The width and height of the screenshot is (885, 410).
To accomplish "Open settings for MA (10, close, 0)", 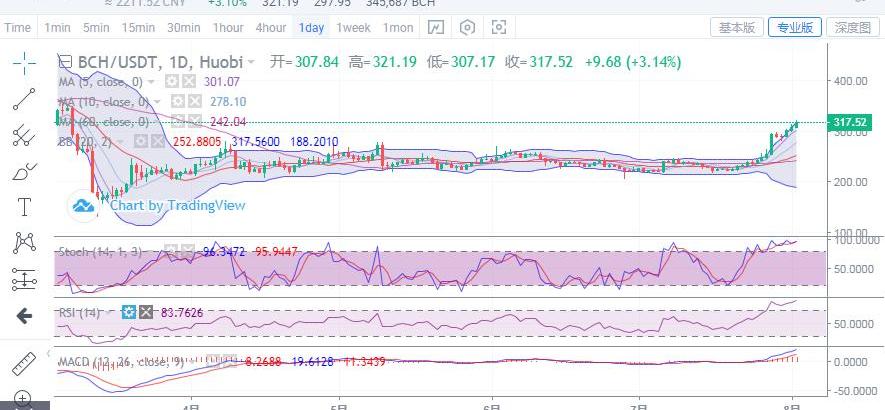I will 178,102.
